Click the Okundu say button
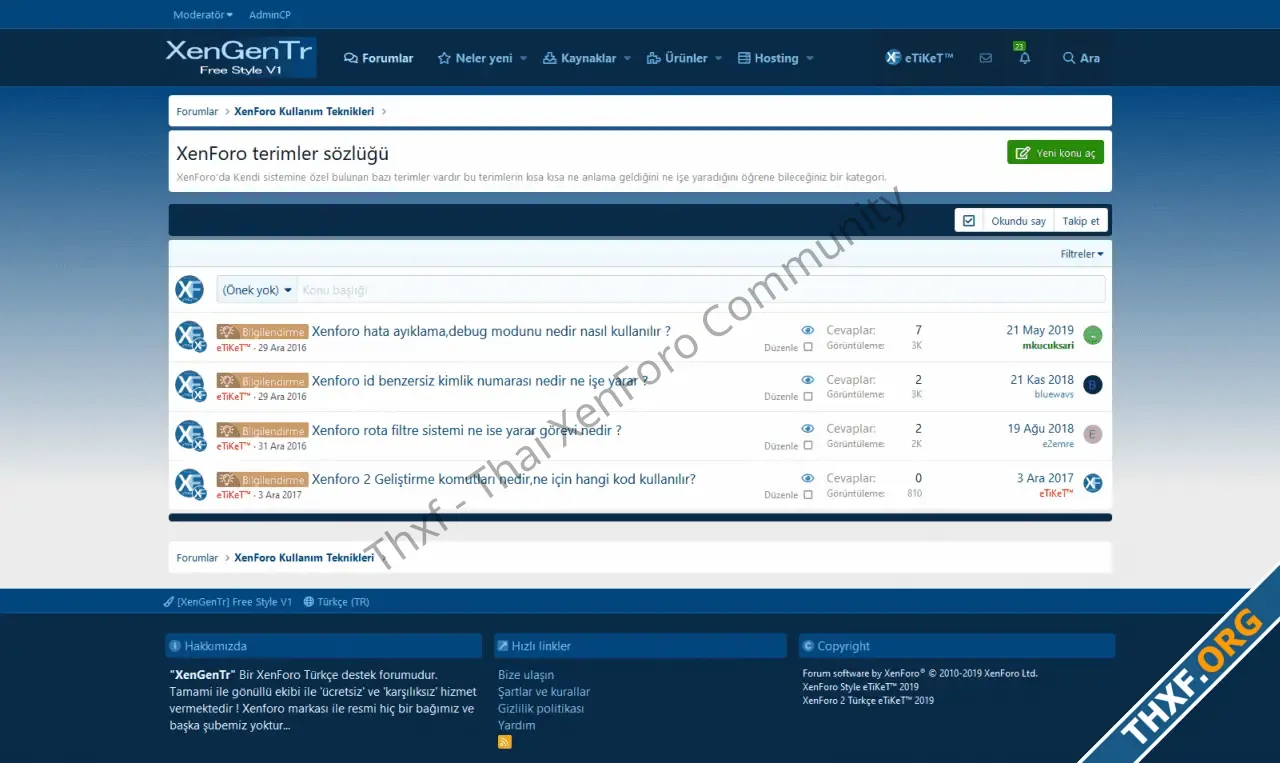This screenshot has height=763, width=1280. click(1018, 221)
